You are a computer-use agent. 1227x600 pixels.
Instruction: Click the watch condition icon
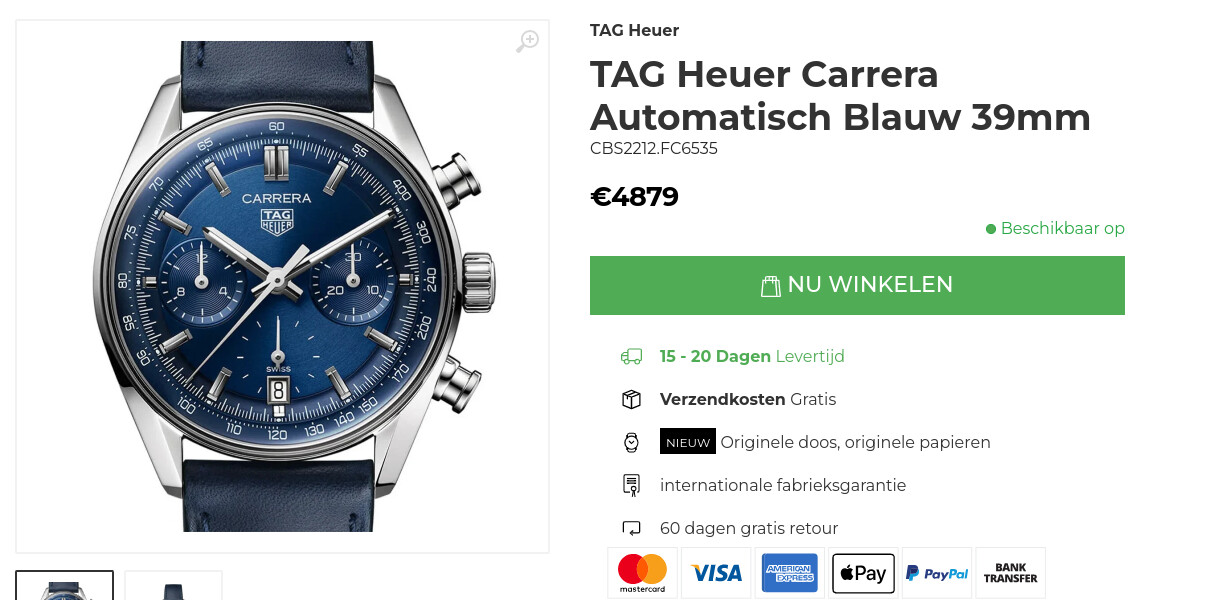pyautogui.click(x=631, y=442)
